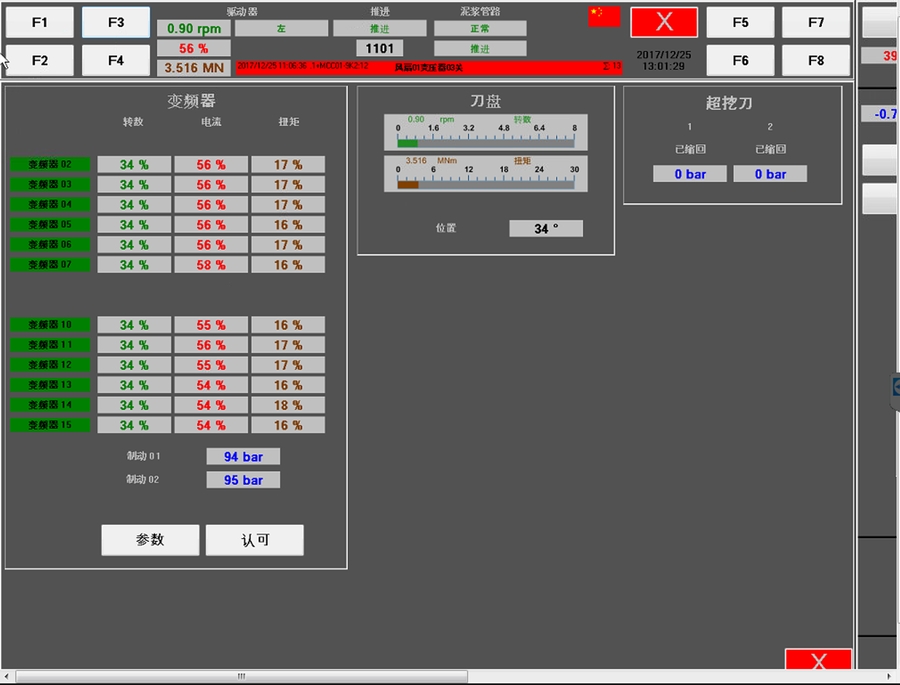
Task: Click the red X button at bottom right
Action: point(818,662)
